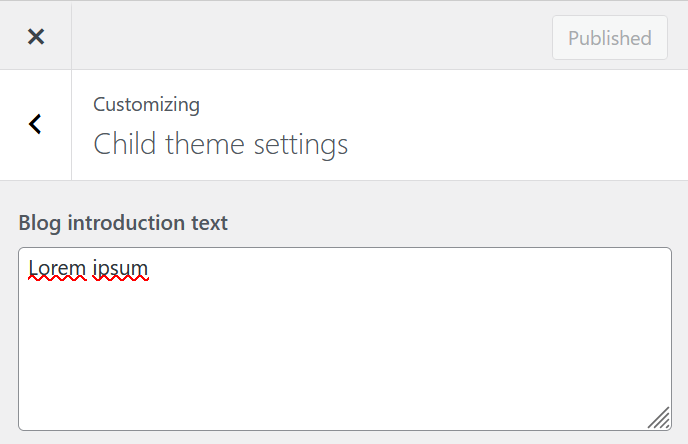Screen dimensions: 688x444
Task: Go back using the left chevron arrow
Action: [x=35, y=124]
